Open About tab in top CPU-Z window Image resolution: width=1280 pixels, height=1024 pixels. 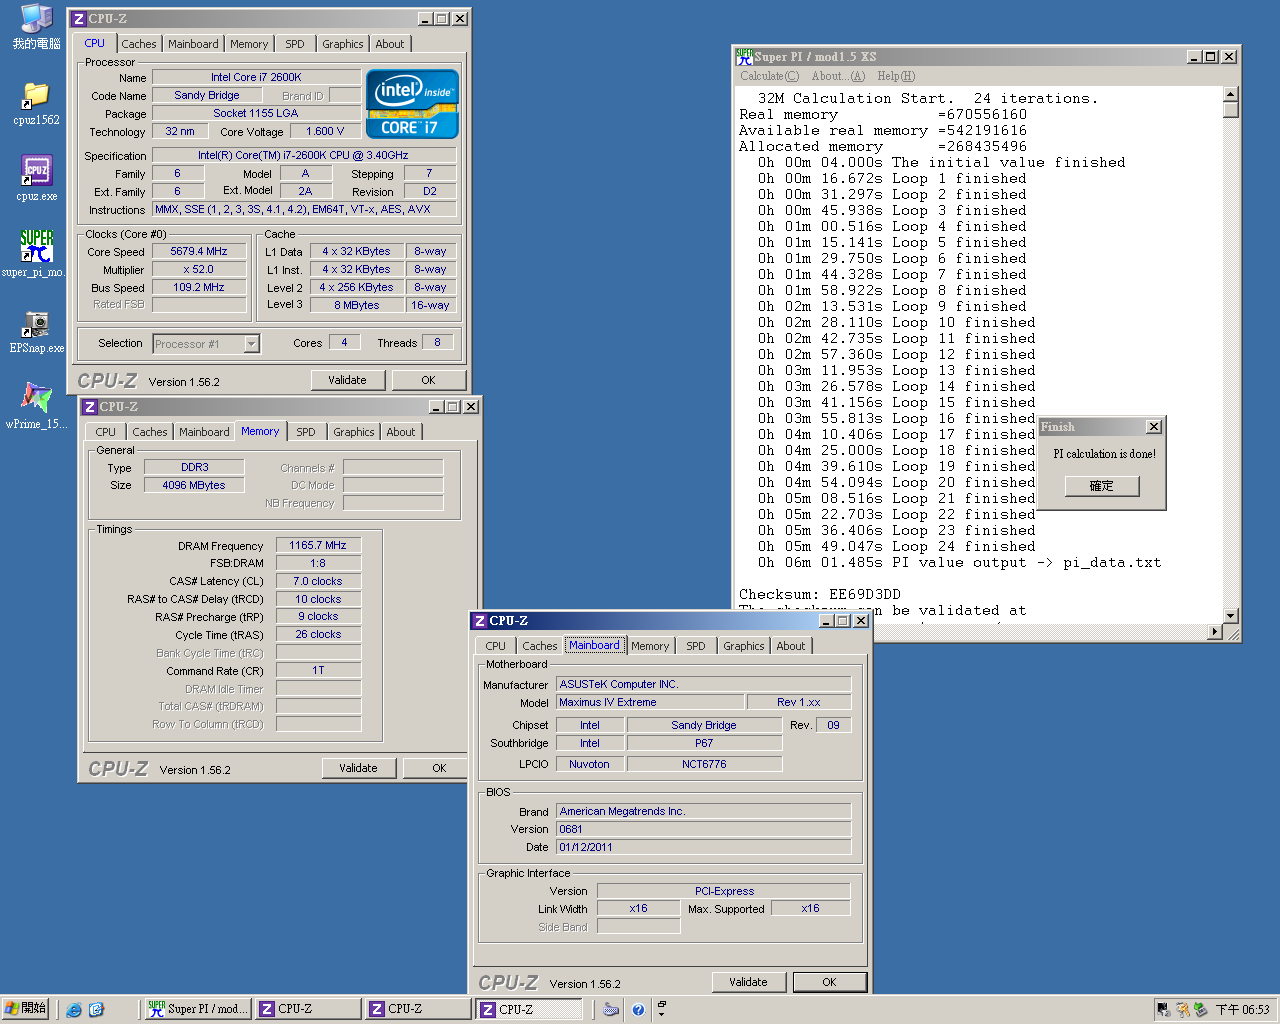point(390,44)
